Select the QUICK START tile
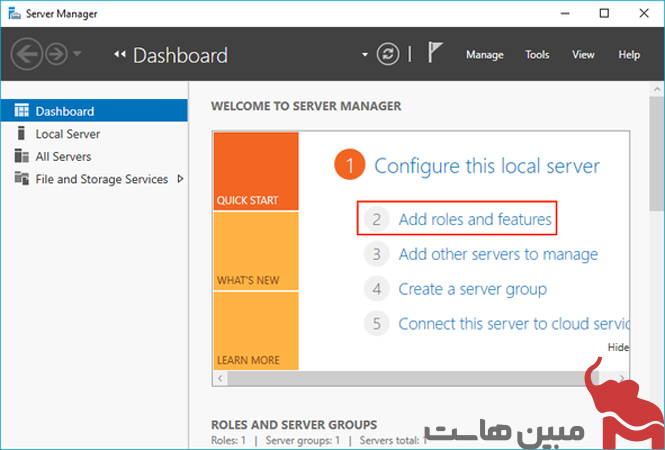This screenshot has height=450, width=665. [x=256, y=171]
